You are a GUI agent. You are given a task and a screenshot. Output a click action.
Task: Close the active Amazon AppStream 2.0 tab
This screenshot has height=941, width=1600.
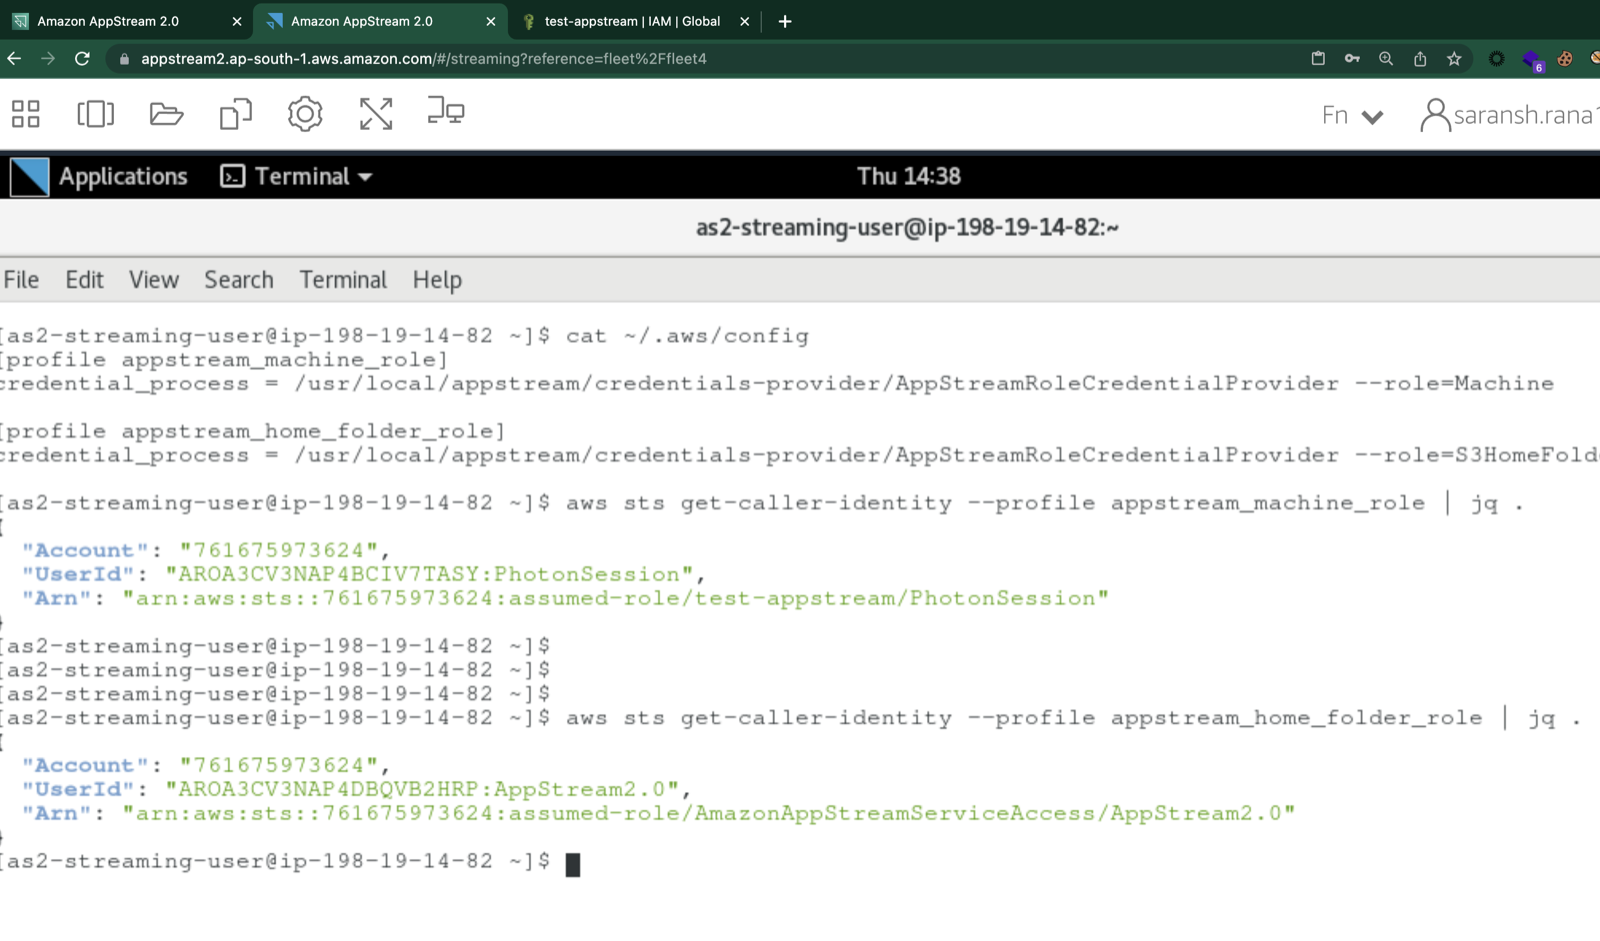(x=490, y=21)
